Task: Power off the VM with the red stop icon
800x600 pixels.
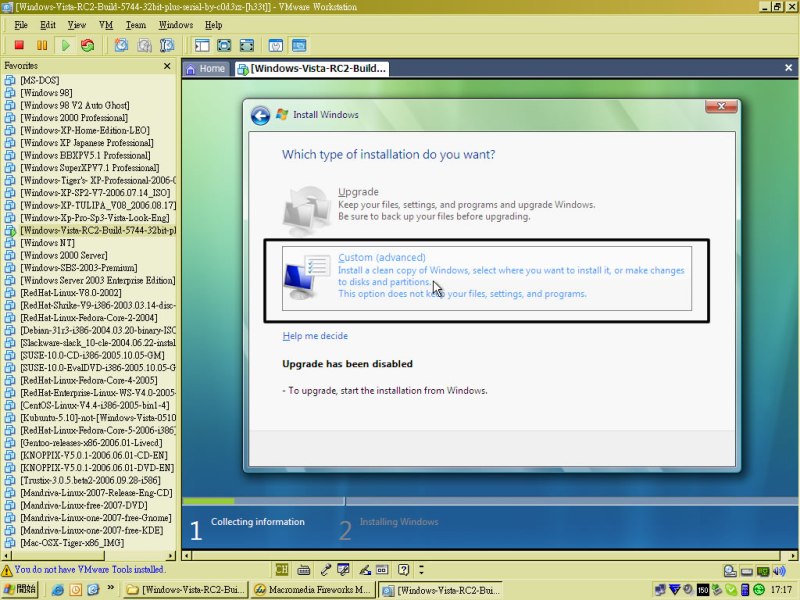Action: coord(19,45)
